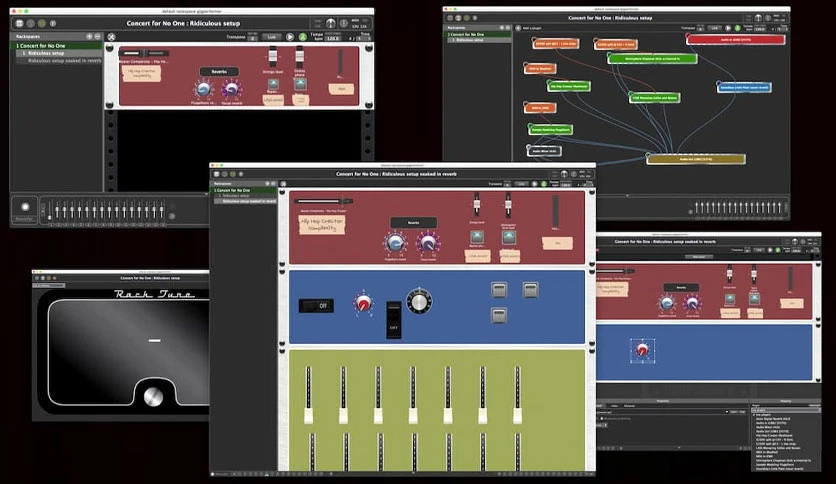This screenshot has height=484, width=836.
Task: Click the blue reverb knob in top-left window
Action: 203,89
